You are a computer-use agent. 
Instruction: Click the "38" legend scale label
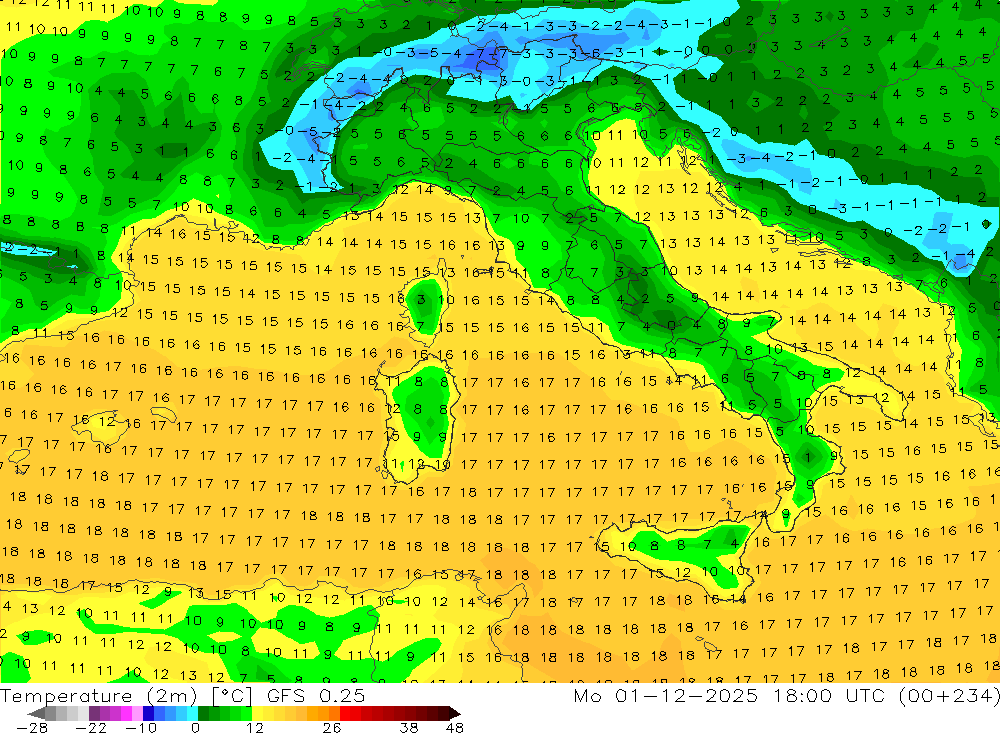tap(409, 727)
